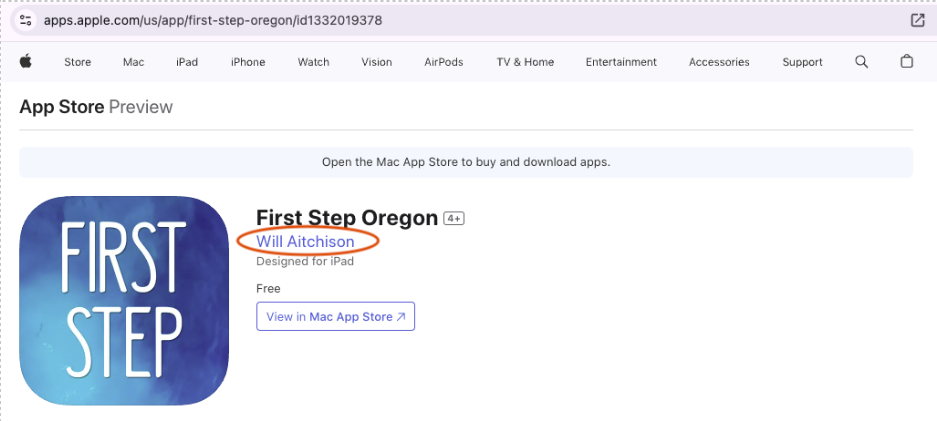Open the Watch menu
This screenshot has height=421, width=937.
(314, 62)
